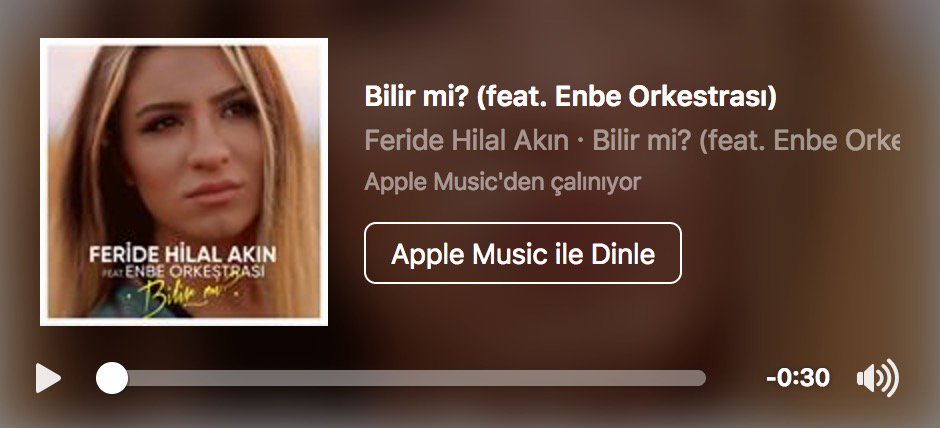This screenshot has width=940, height=428.
Task: Open album name in the gray subtitle line
Action: (x=746, y=141)
